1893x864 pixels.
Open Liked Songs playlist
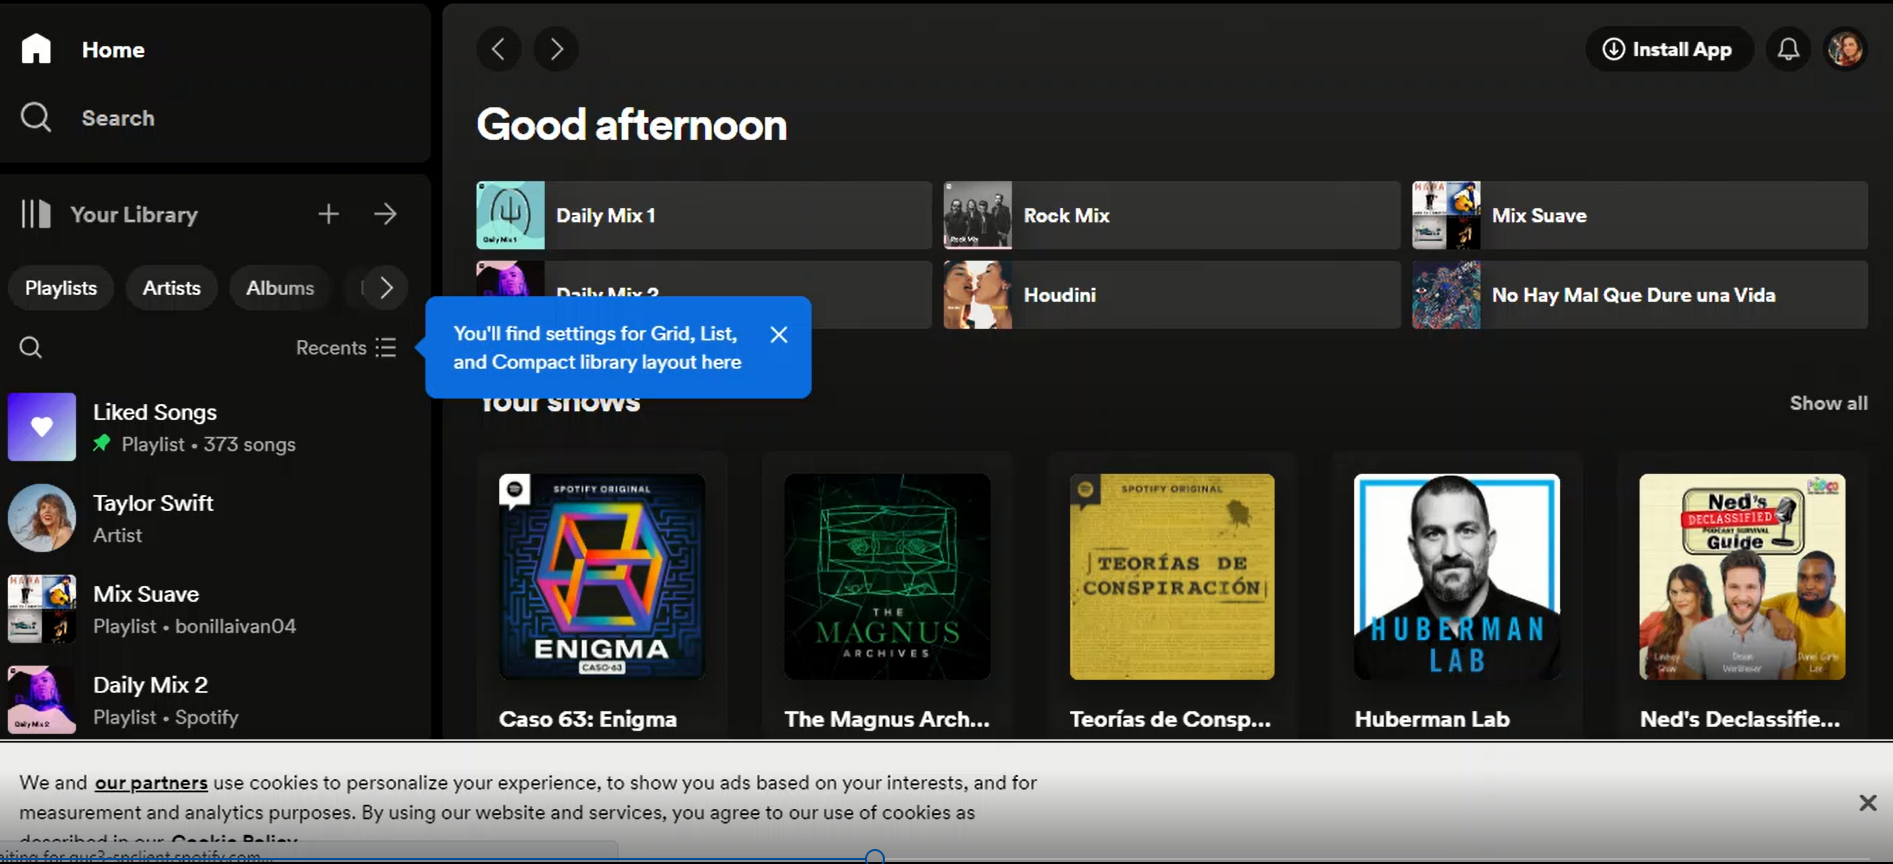215,427
